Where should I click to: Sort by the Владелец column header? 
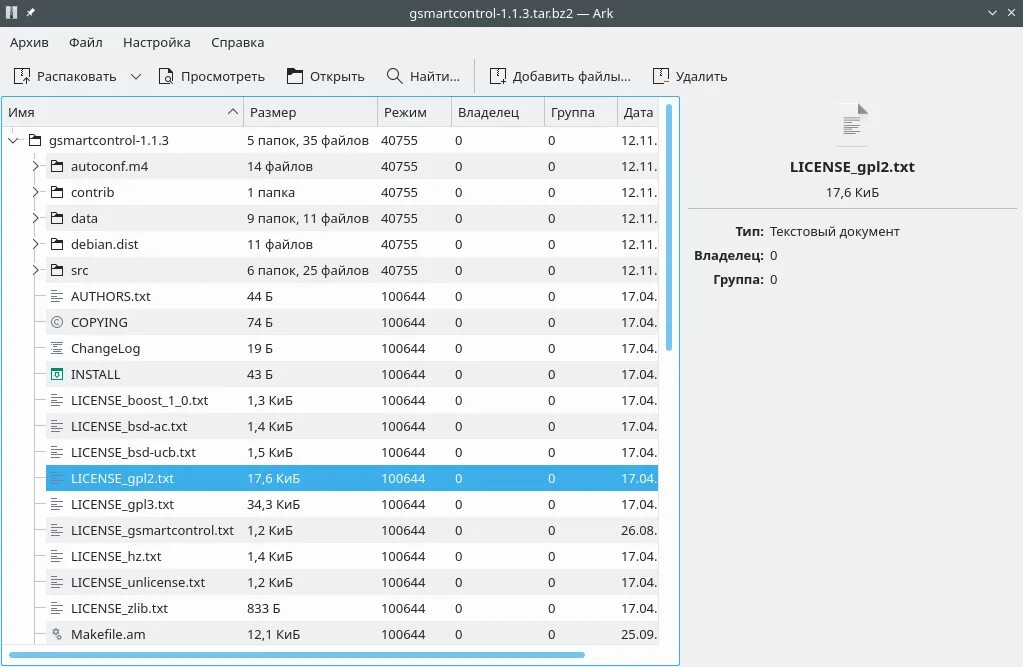(x=498, y=112)
